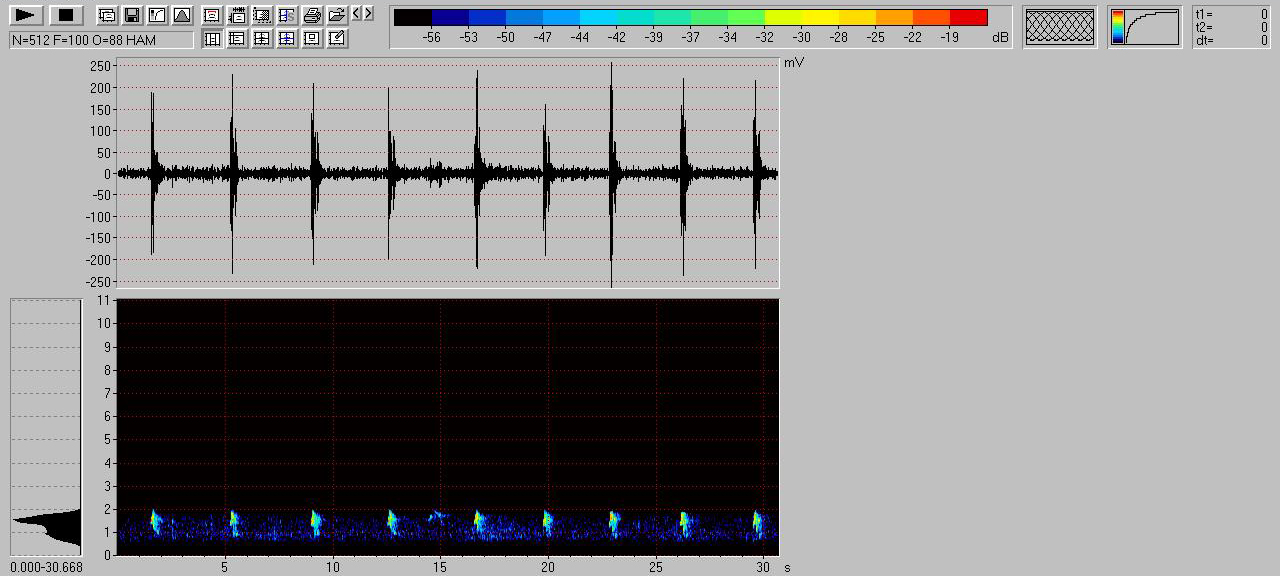Screen dimensions: 1280x576
Task: Click the dark blue -56 dB color segment
Action: click(x=450, y=17)
